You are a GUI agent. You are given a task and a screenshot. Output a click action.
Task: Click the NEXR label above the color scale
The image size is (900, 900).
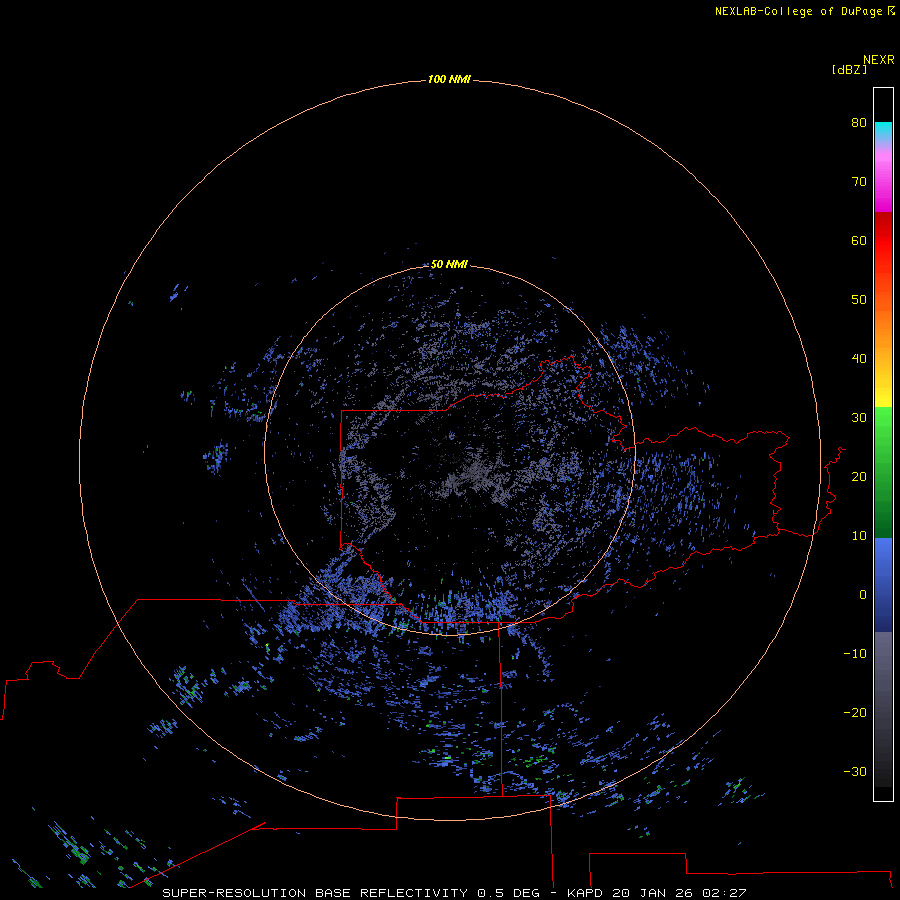[879, 60]
